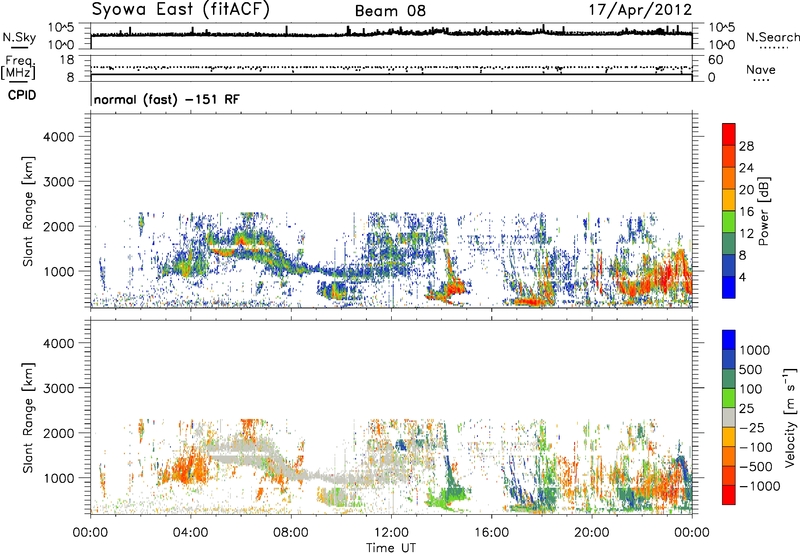Viewport: 800px width, 554px height.
Task: Click the 'Beam 08' label
Action: coord(390,11)
